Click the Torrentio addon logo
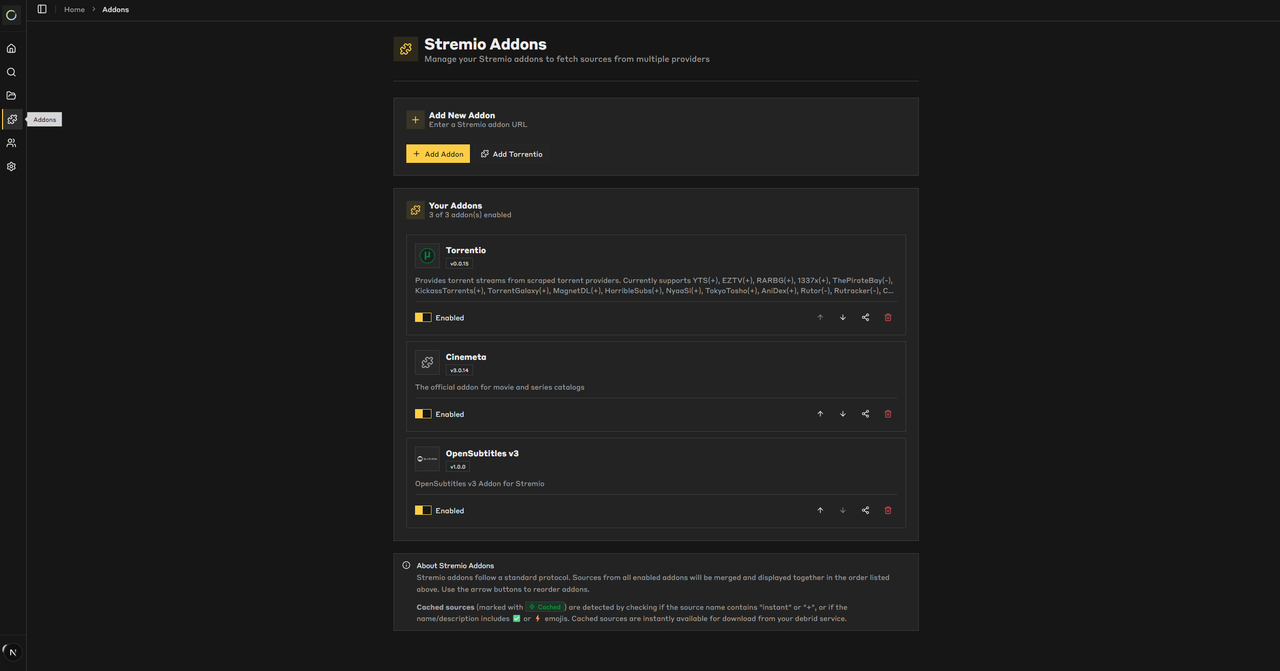 click(427, 256)
